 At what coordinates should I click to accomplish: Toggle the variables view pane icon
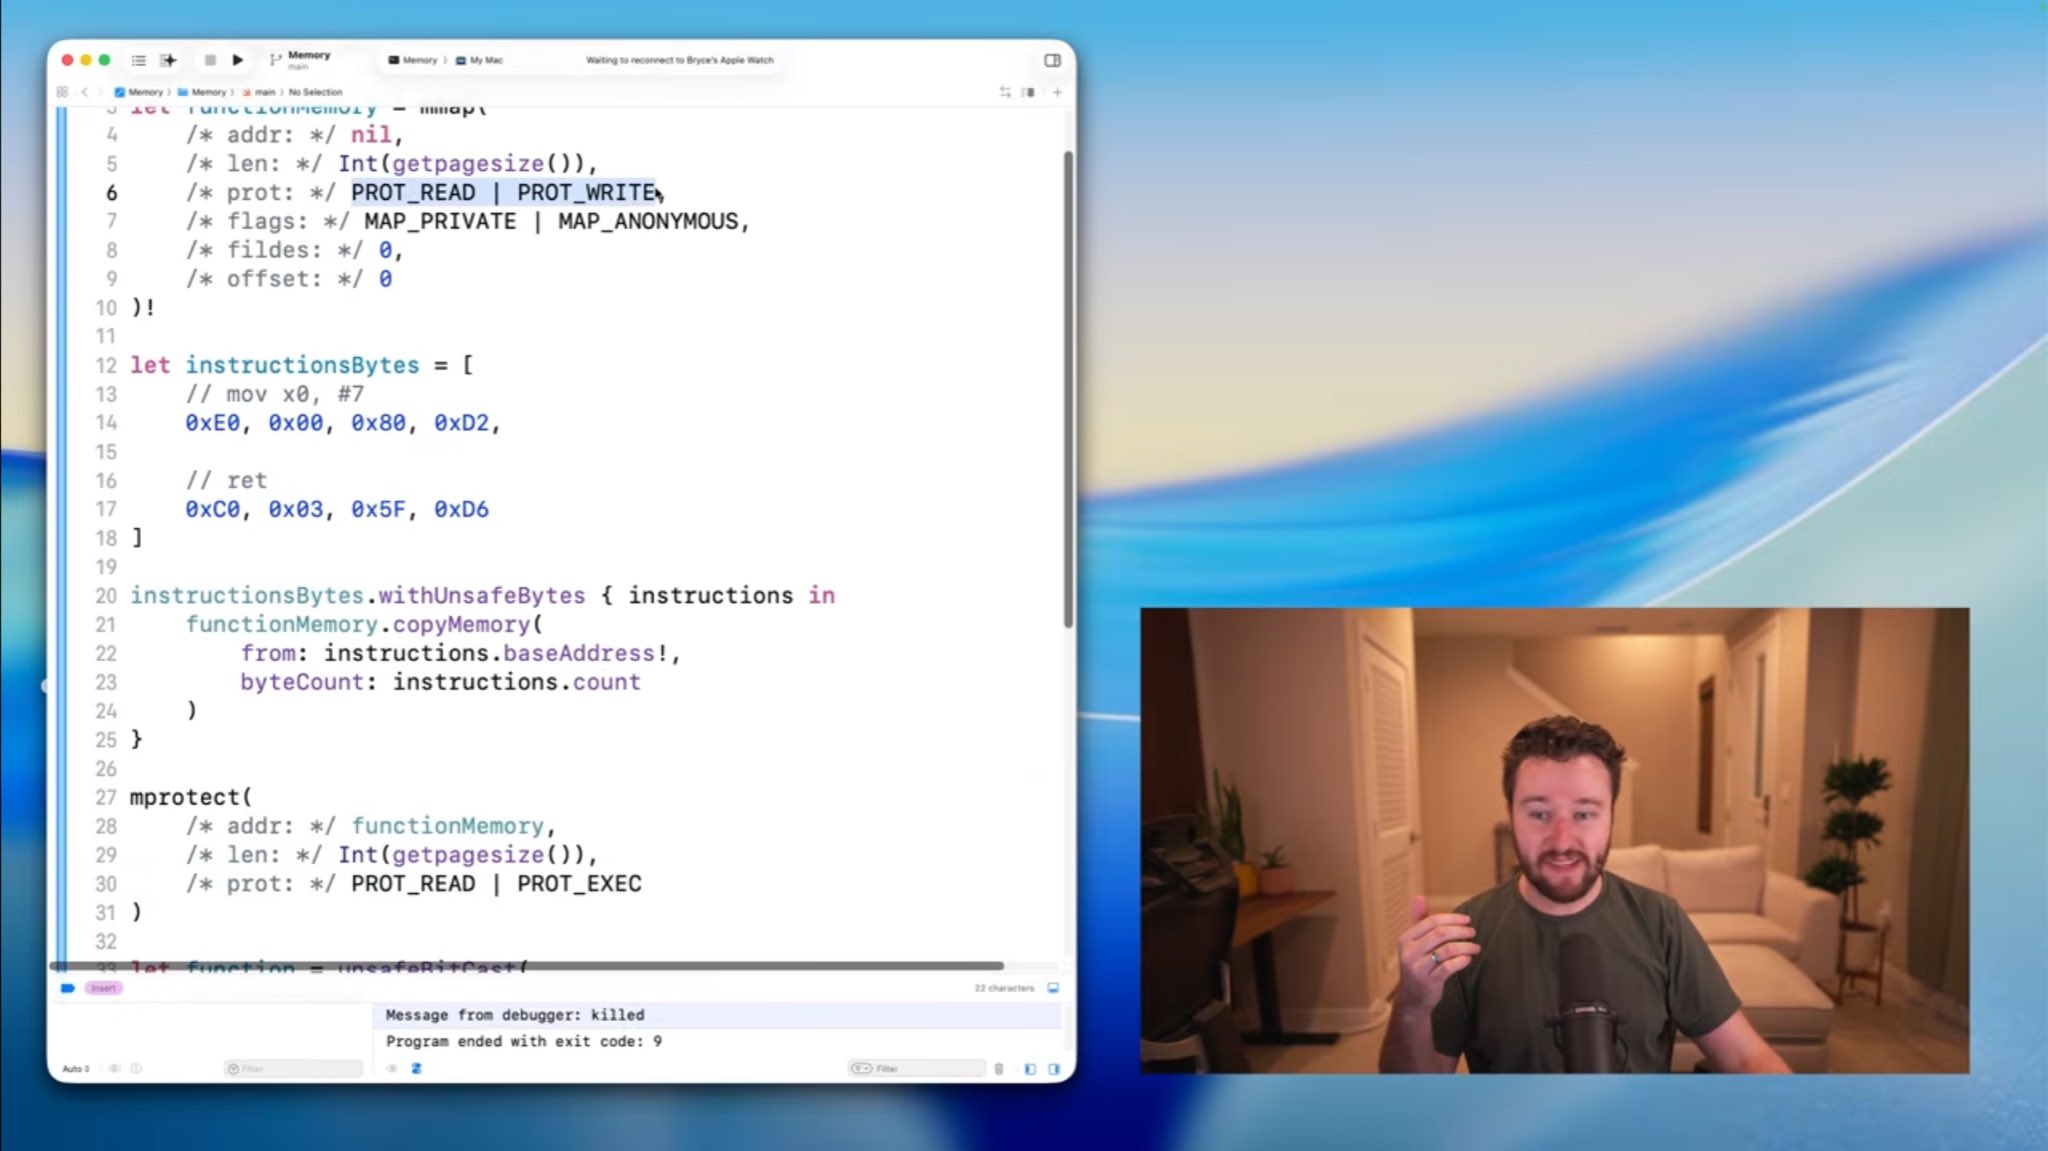click(x=1030, y=1069)
